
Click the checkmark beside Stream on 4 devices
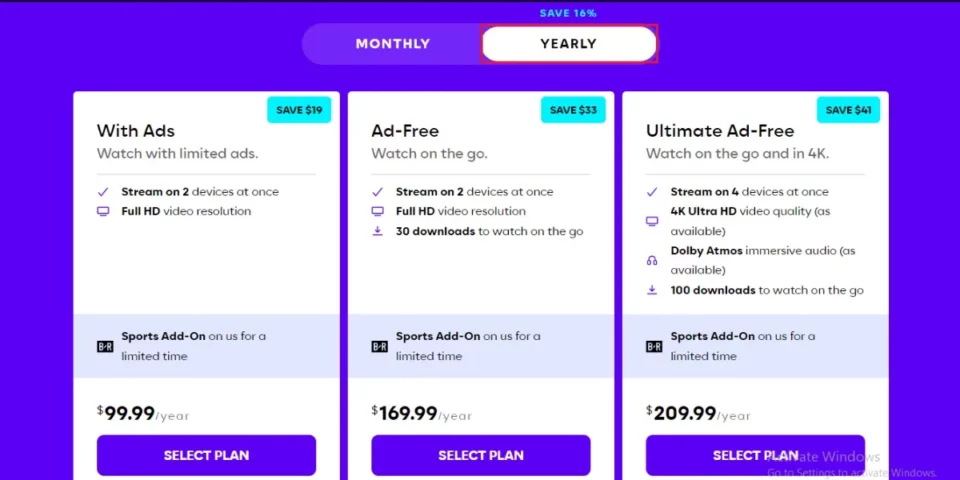(x=652, y=192)
